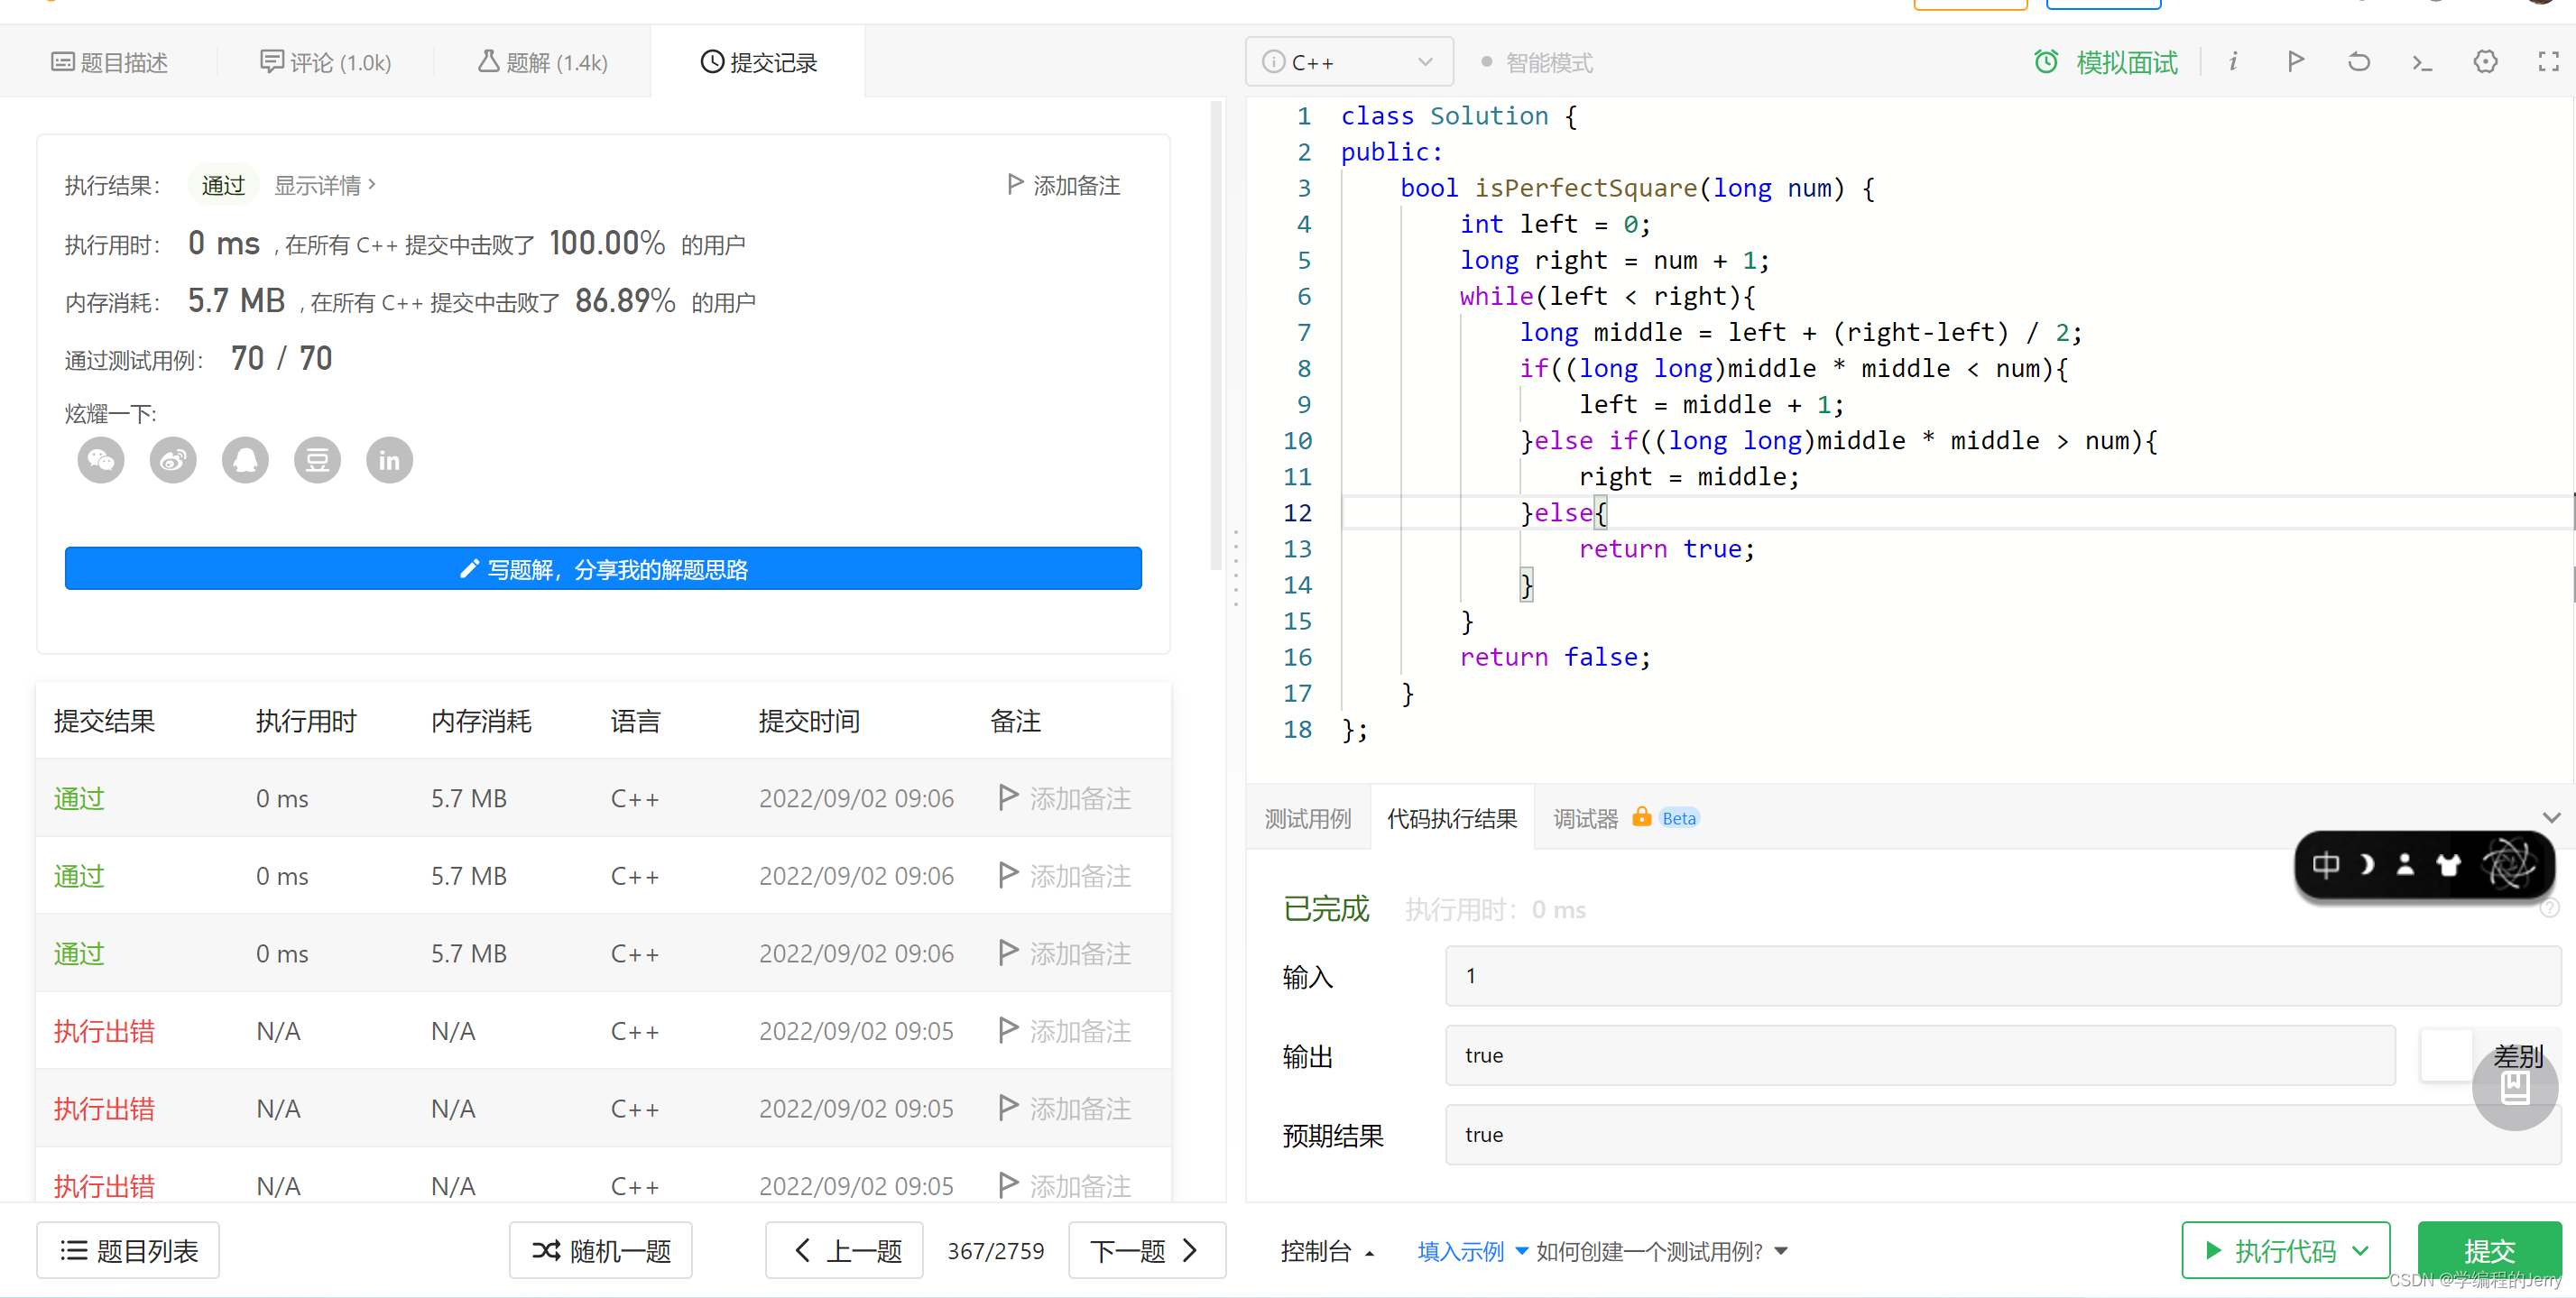
Task: Open editor settings gear icon
Action: [x=2485, y=62]
